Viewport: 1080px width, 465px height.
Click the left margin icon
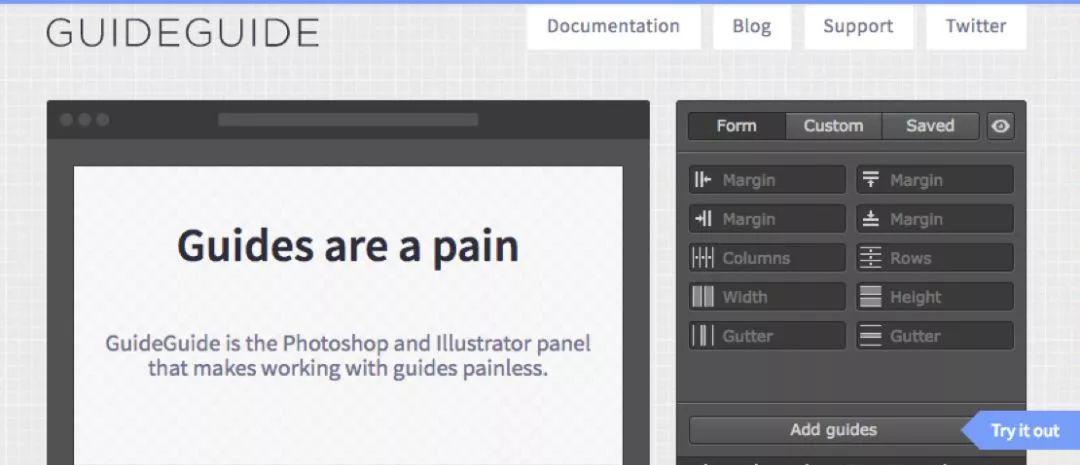(x=703, y=180)
